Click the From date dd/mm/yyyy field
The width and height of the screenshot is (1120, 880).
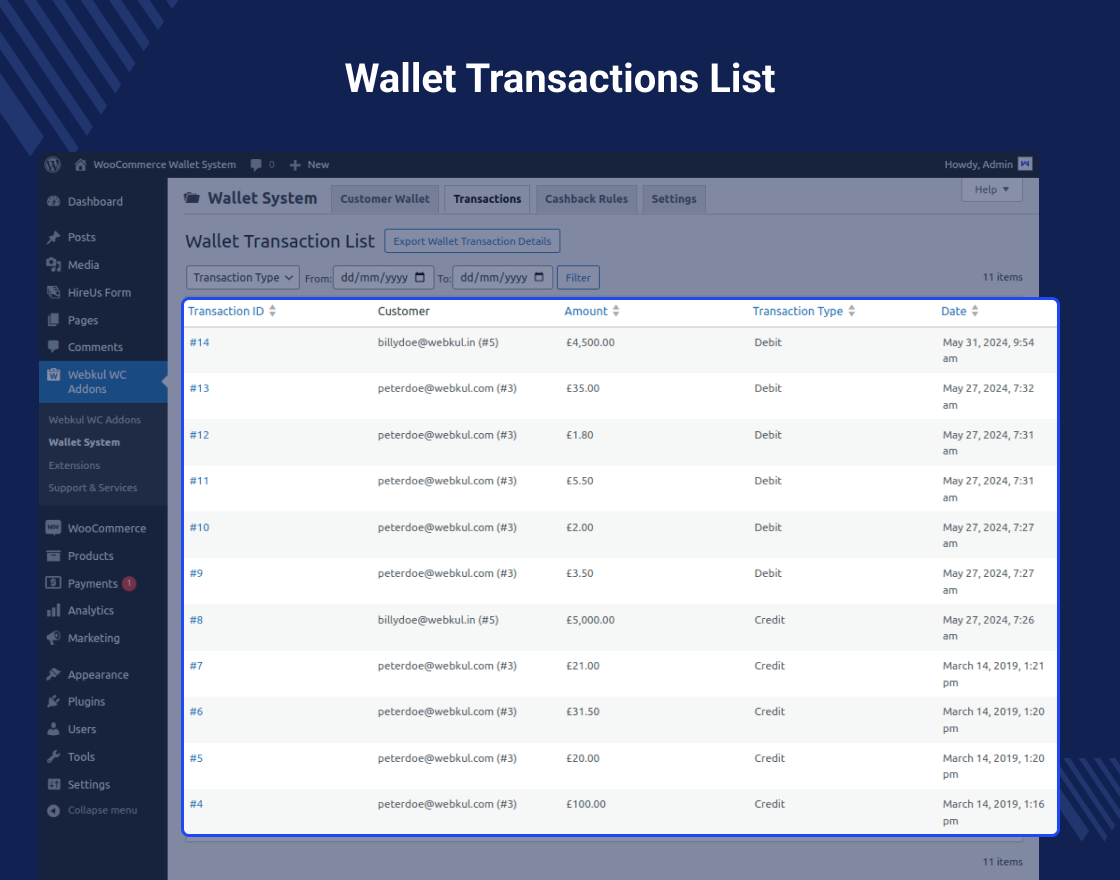point(383,277)
